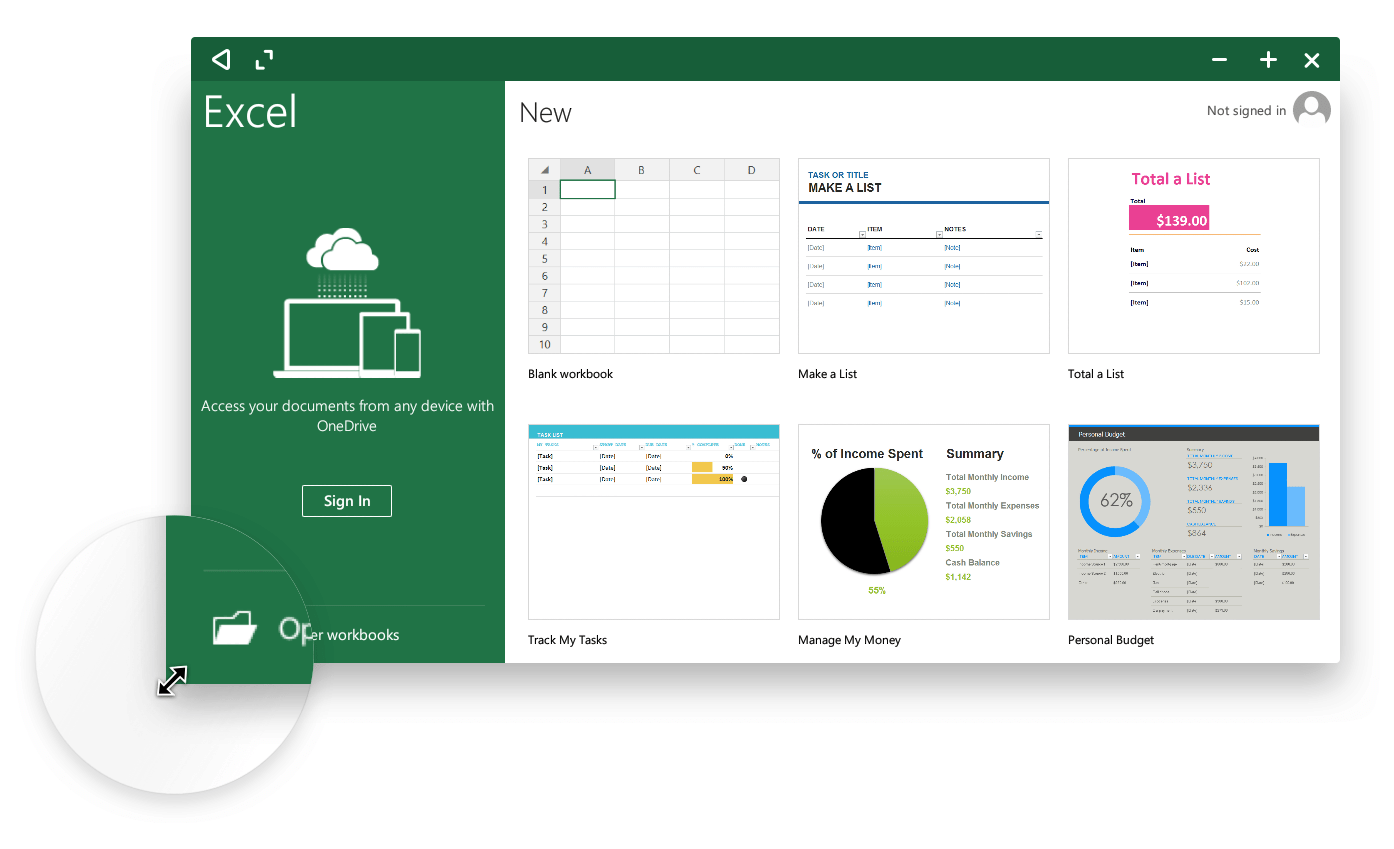Click the OneDrive cloud and devices illustration
Screen dimensions: 1394x849
pyautogui.click(x=347, y=304)
